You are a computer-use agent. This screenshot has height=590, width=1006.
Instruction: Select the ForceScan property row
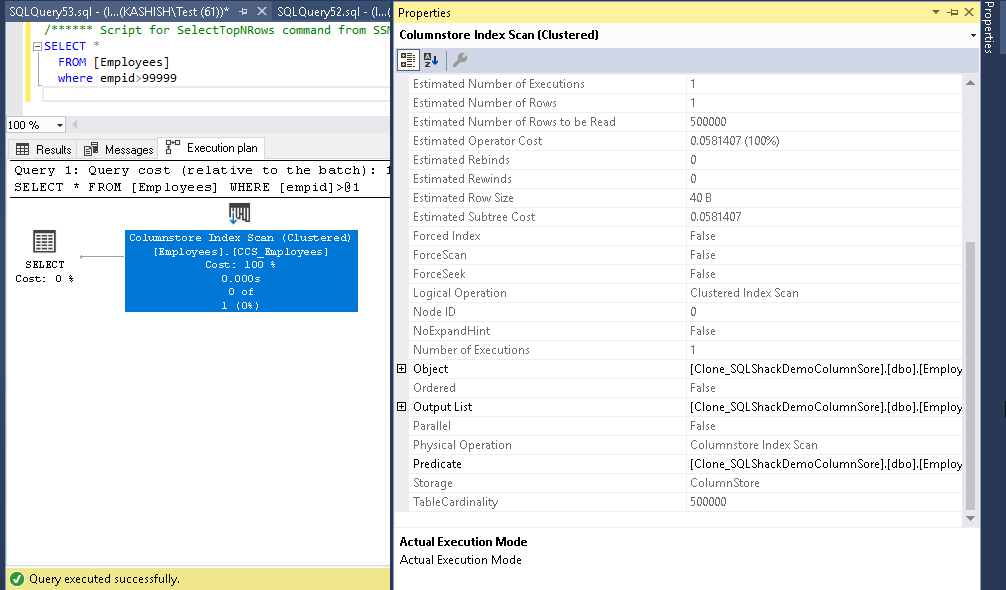(685, 255)
